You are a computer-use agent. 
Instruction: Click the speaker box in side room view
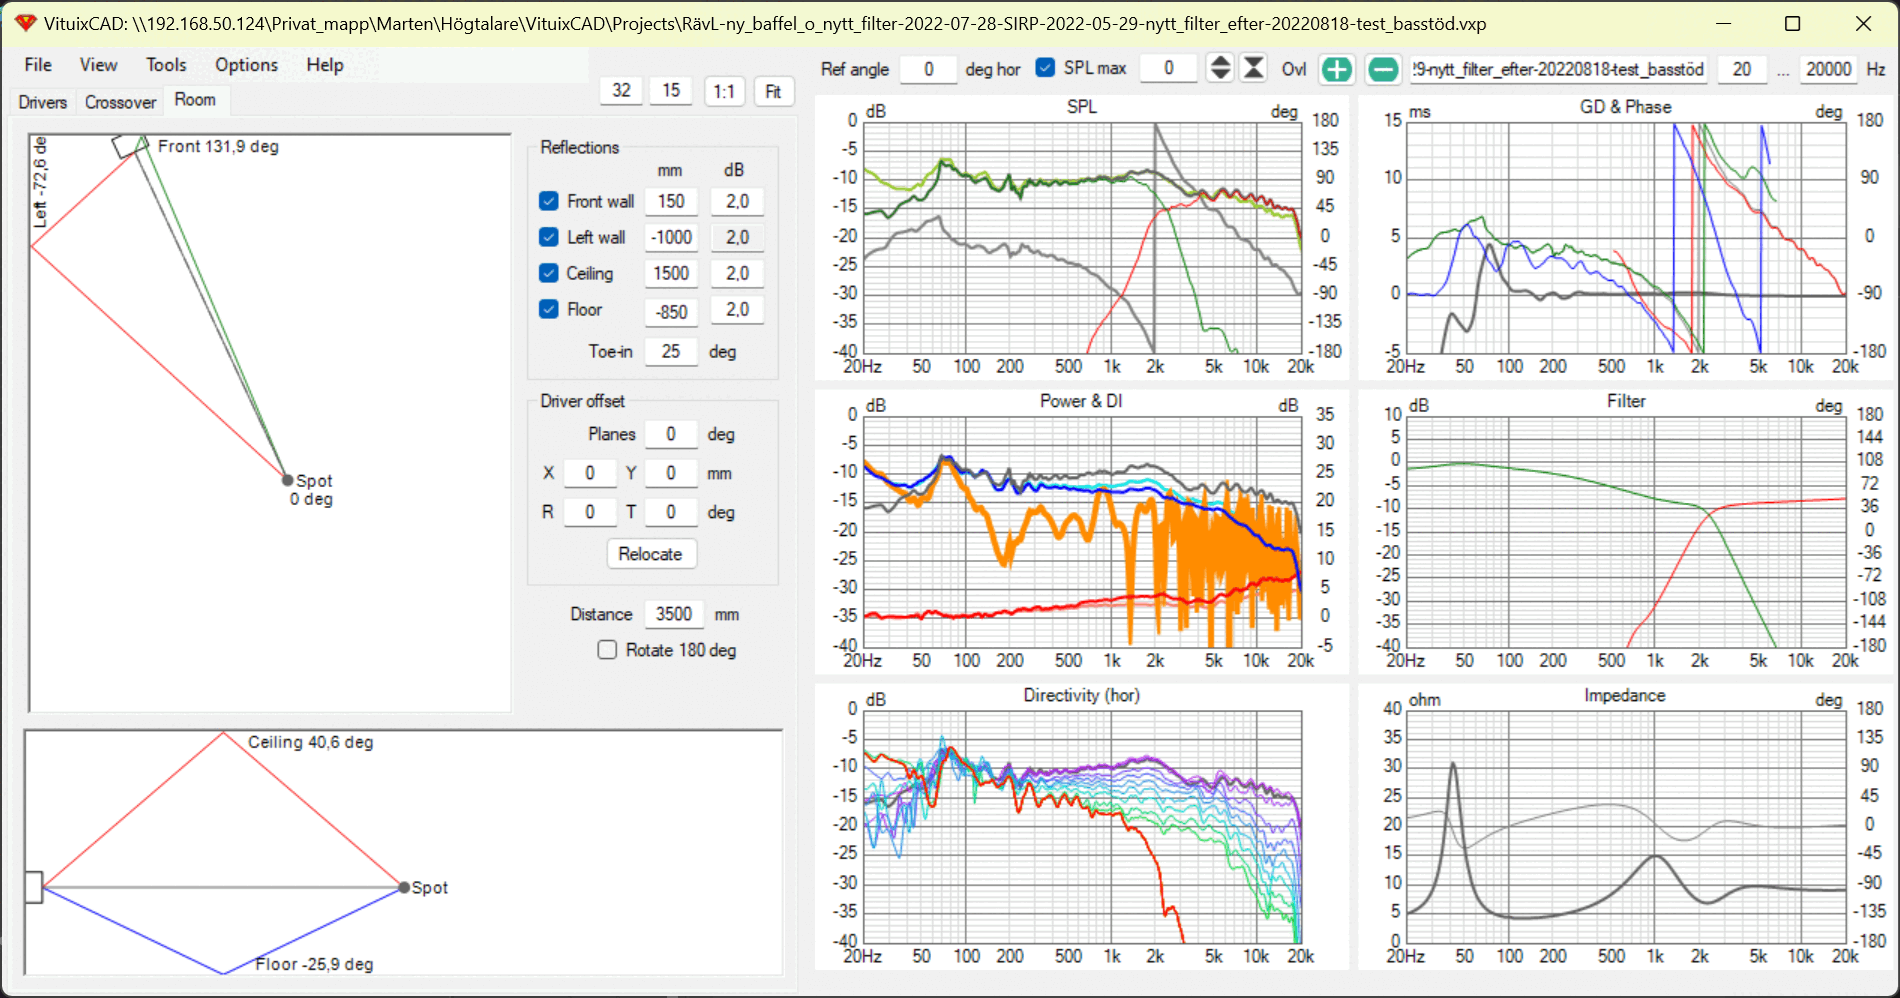pyautogui.click(x=33, y=887)
